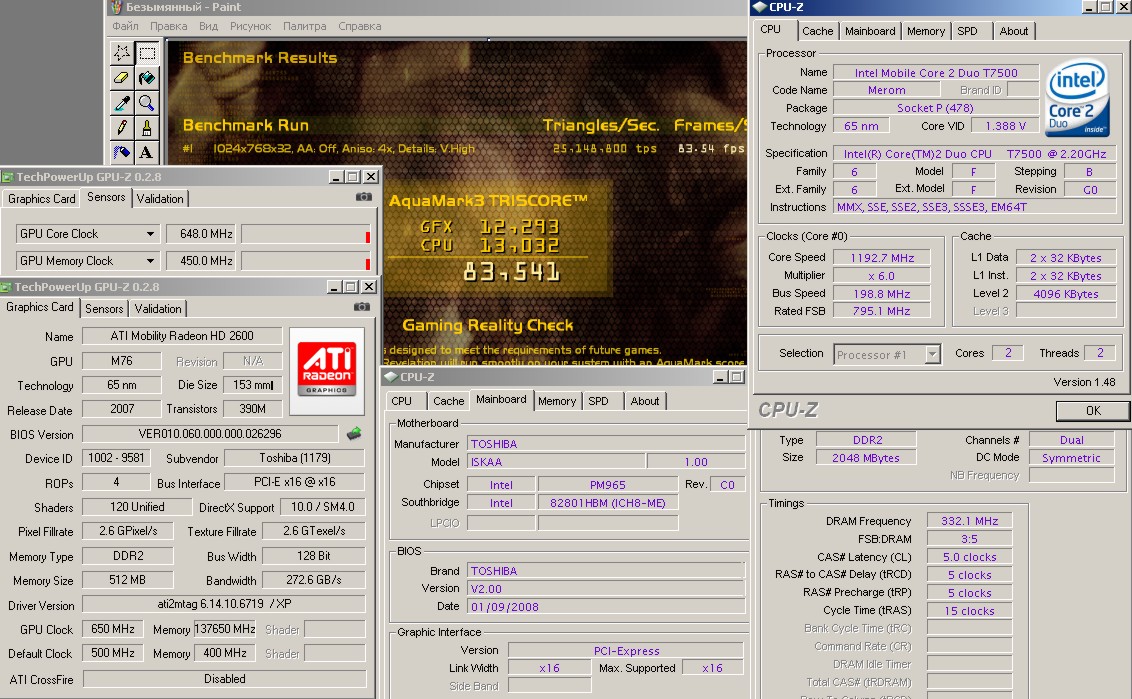Click the GPU name field ATI Mobility Radeon HD 2600
This screenshot has width=1132, height=699.
pos(182,336)
